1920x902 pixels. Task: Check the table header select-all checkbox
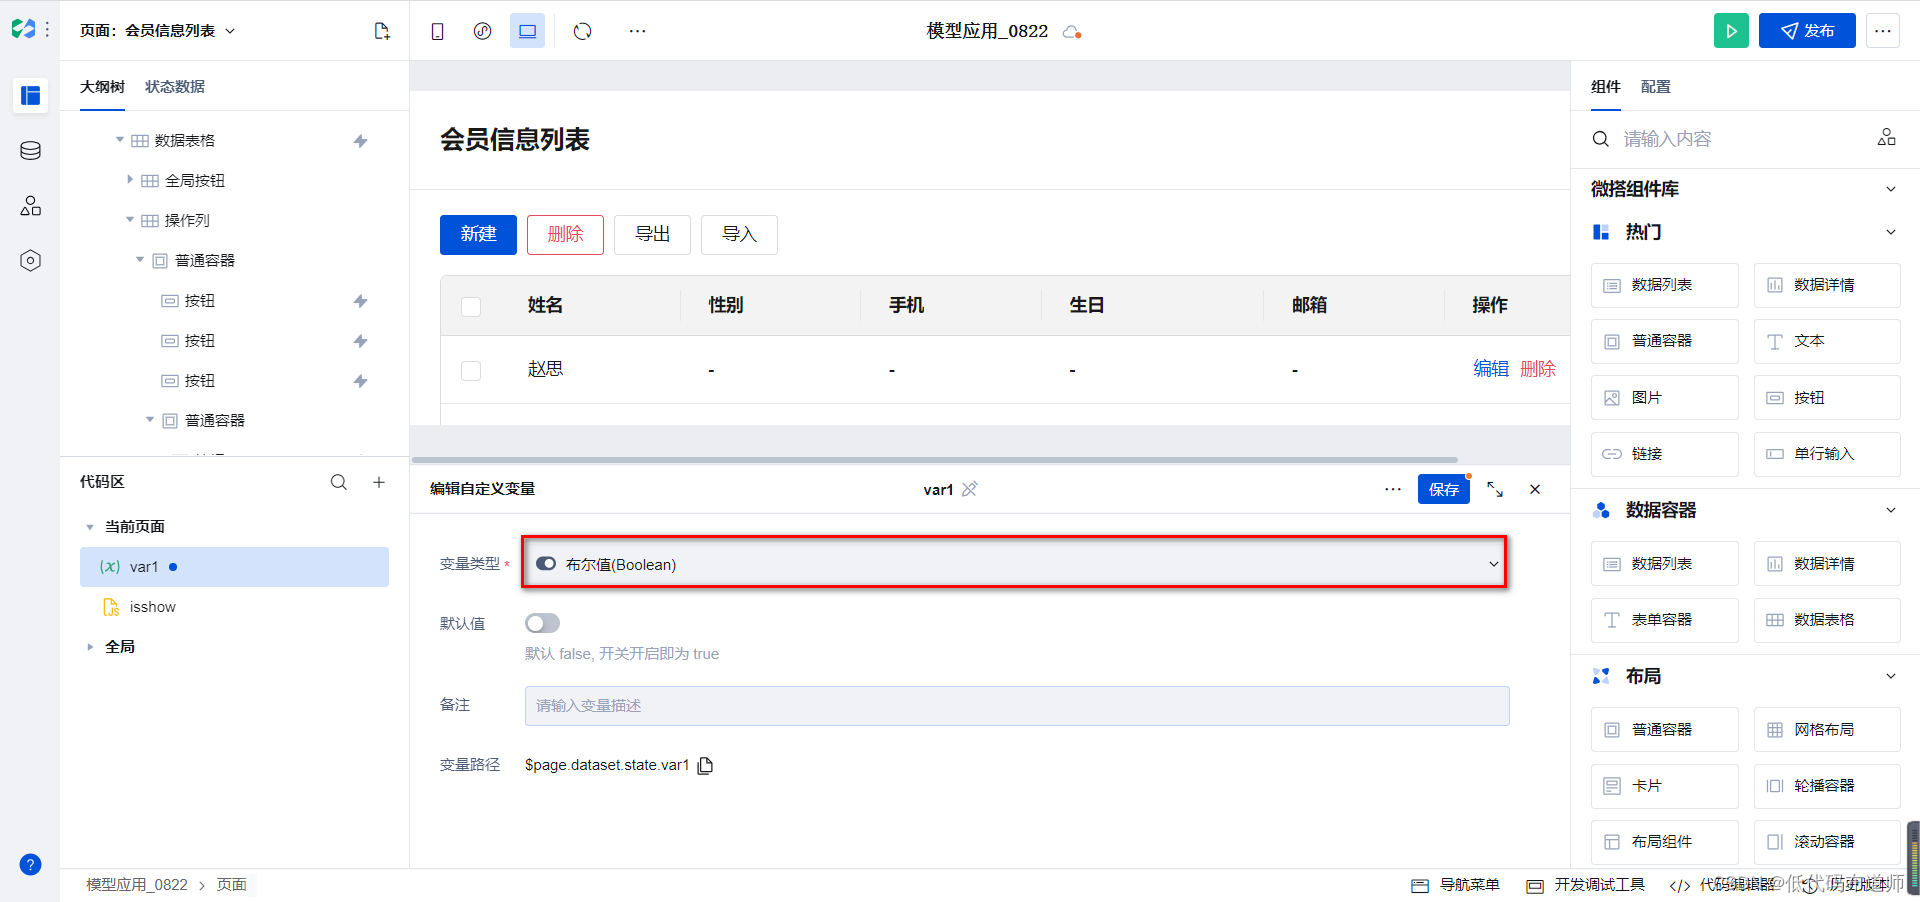(x=471, y=306)
